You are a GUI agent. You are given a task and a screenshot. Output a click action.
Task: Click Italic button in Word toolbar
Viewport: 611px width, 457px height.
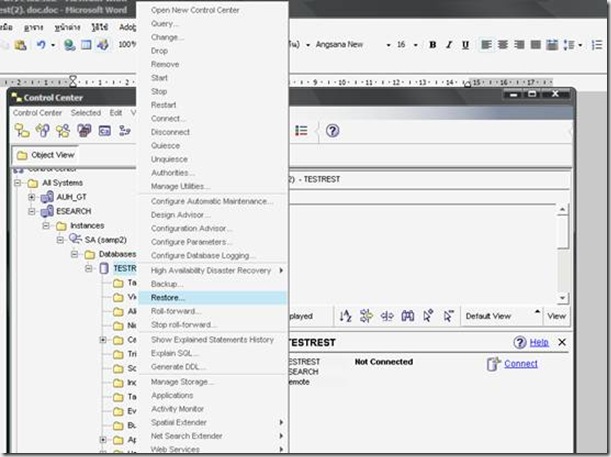(x=449, y=45)
